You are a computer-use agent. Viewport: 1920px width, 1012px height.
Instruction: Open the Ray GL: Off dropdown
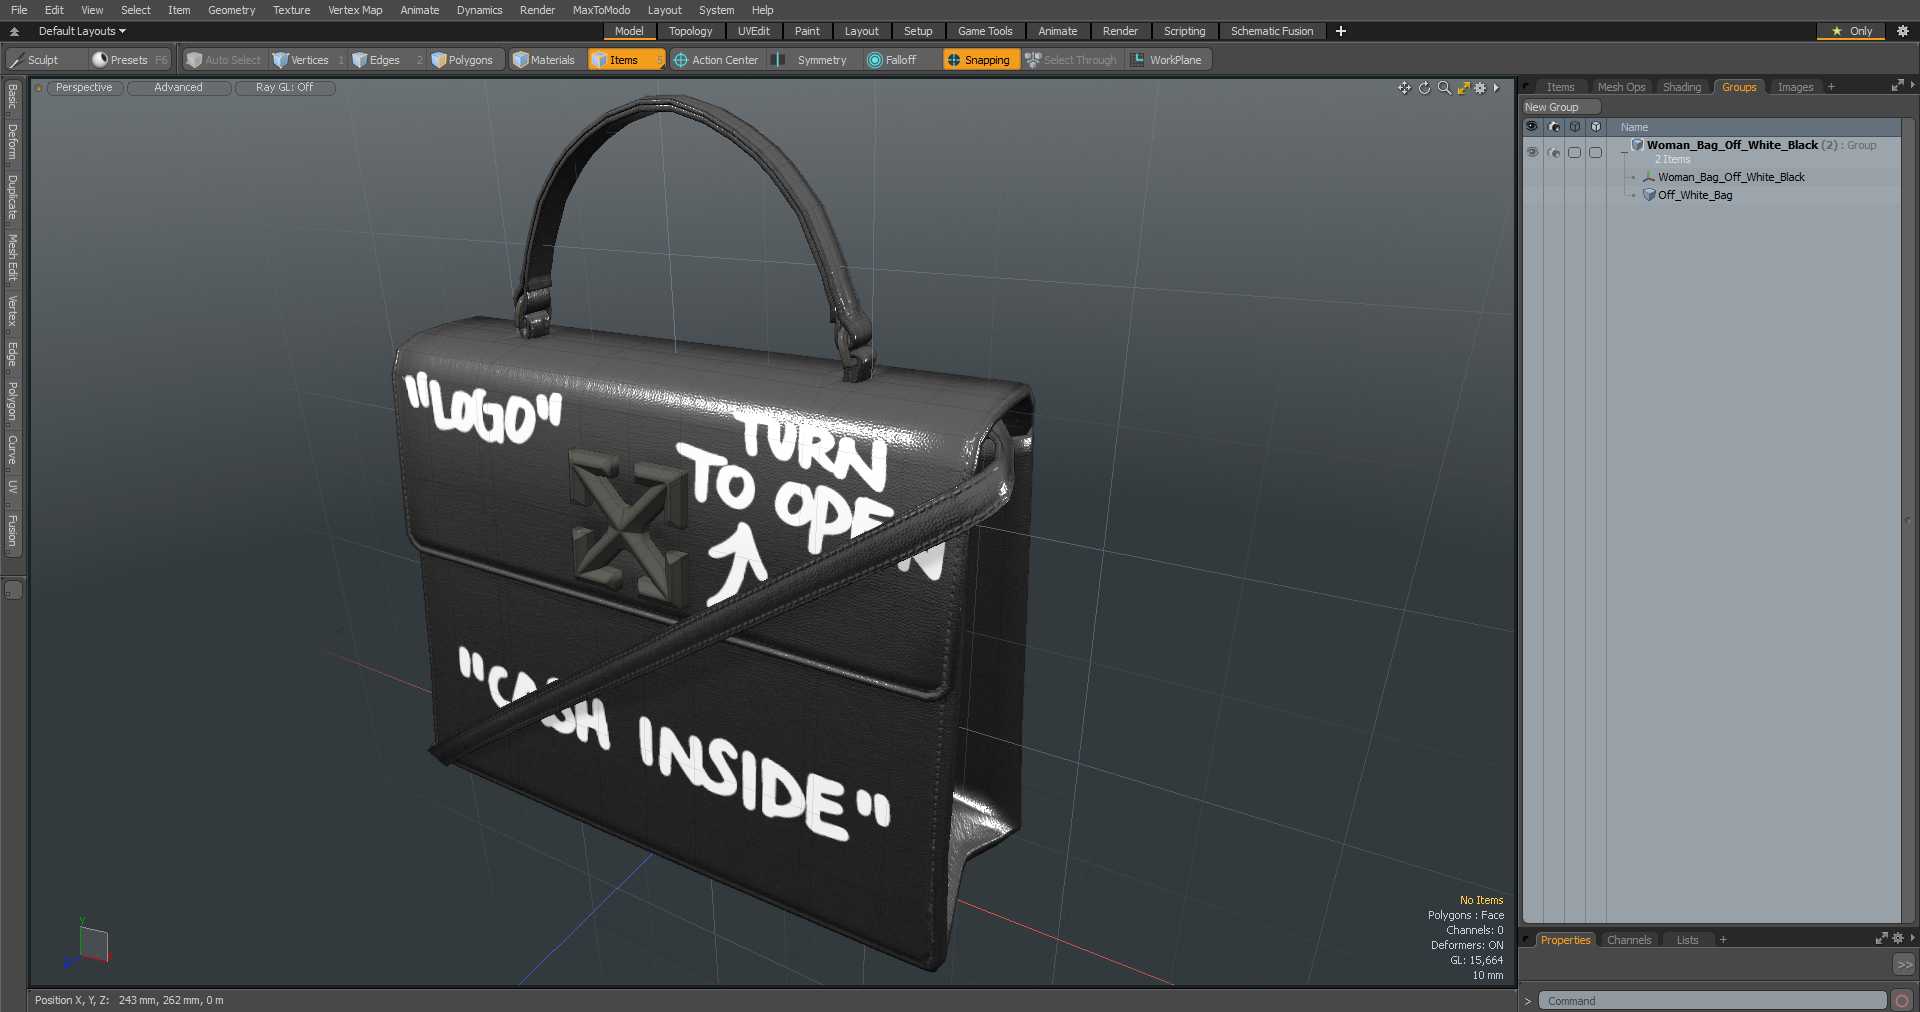(x=284, y=88)
